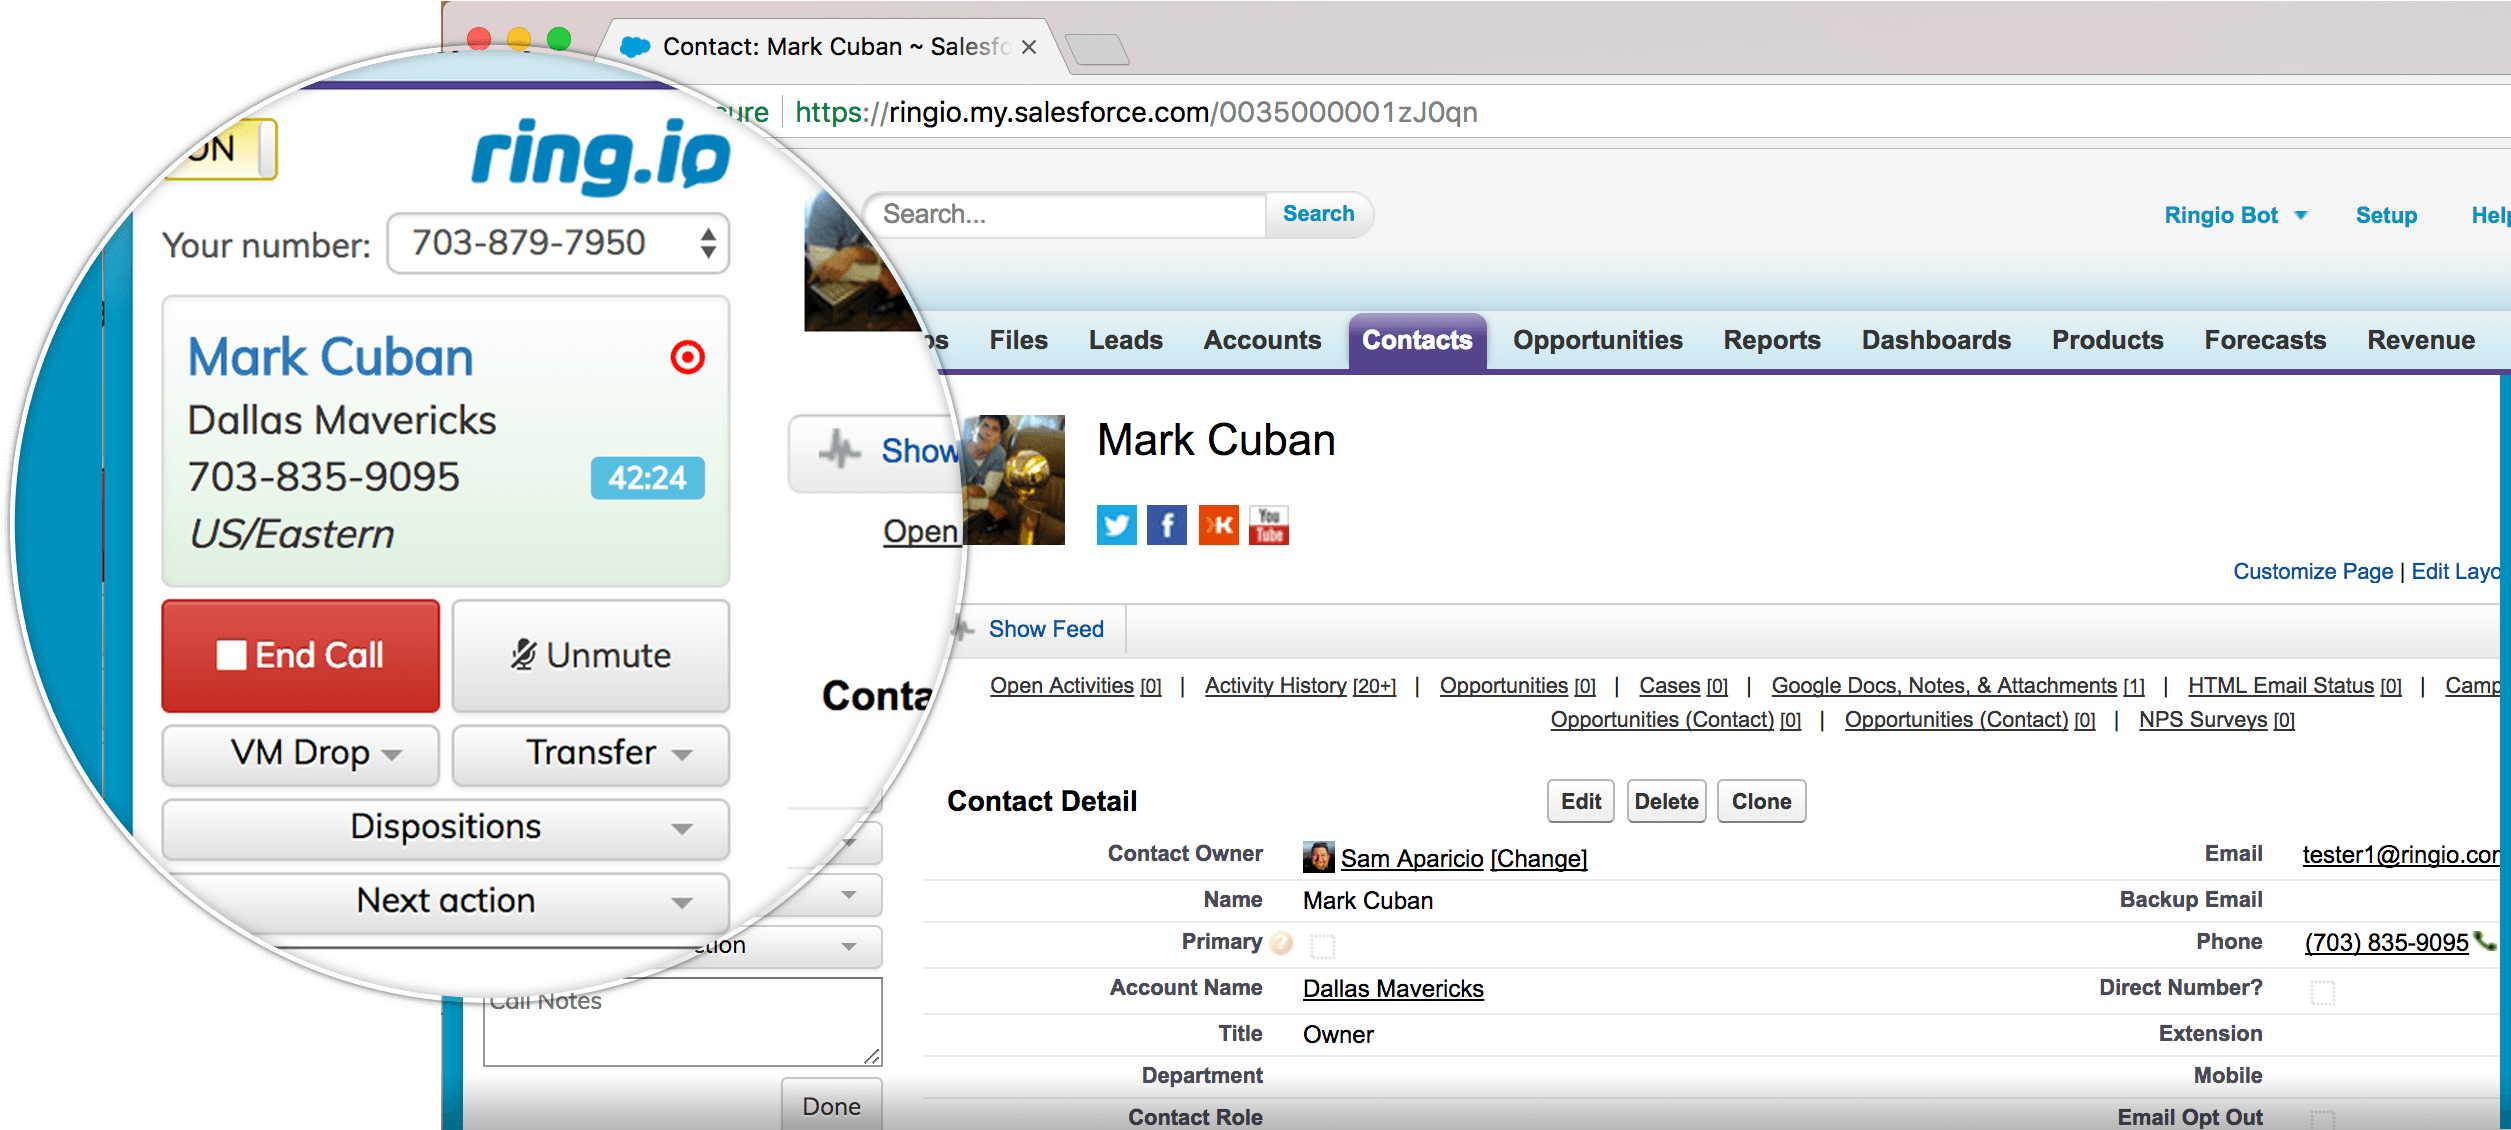Click the Primary field help icon
Image resolution: width=2511 pixels, height=1130 pixels.
1281,943
